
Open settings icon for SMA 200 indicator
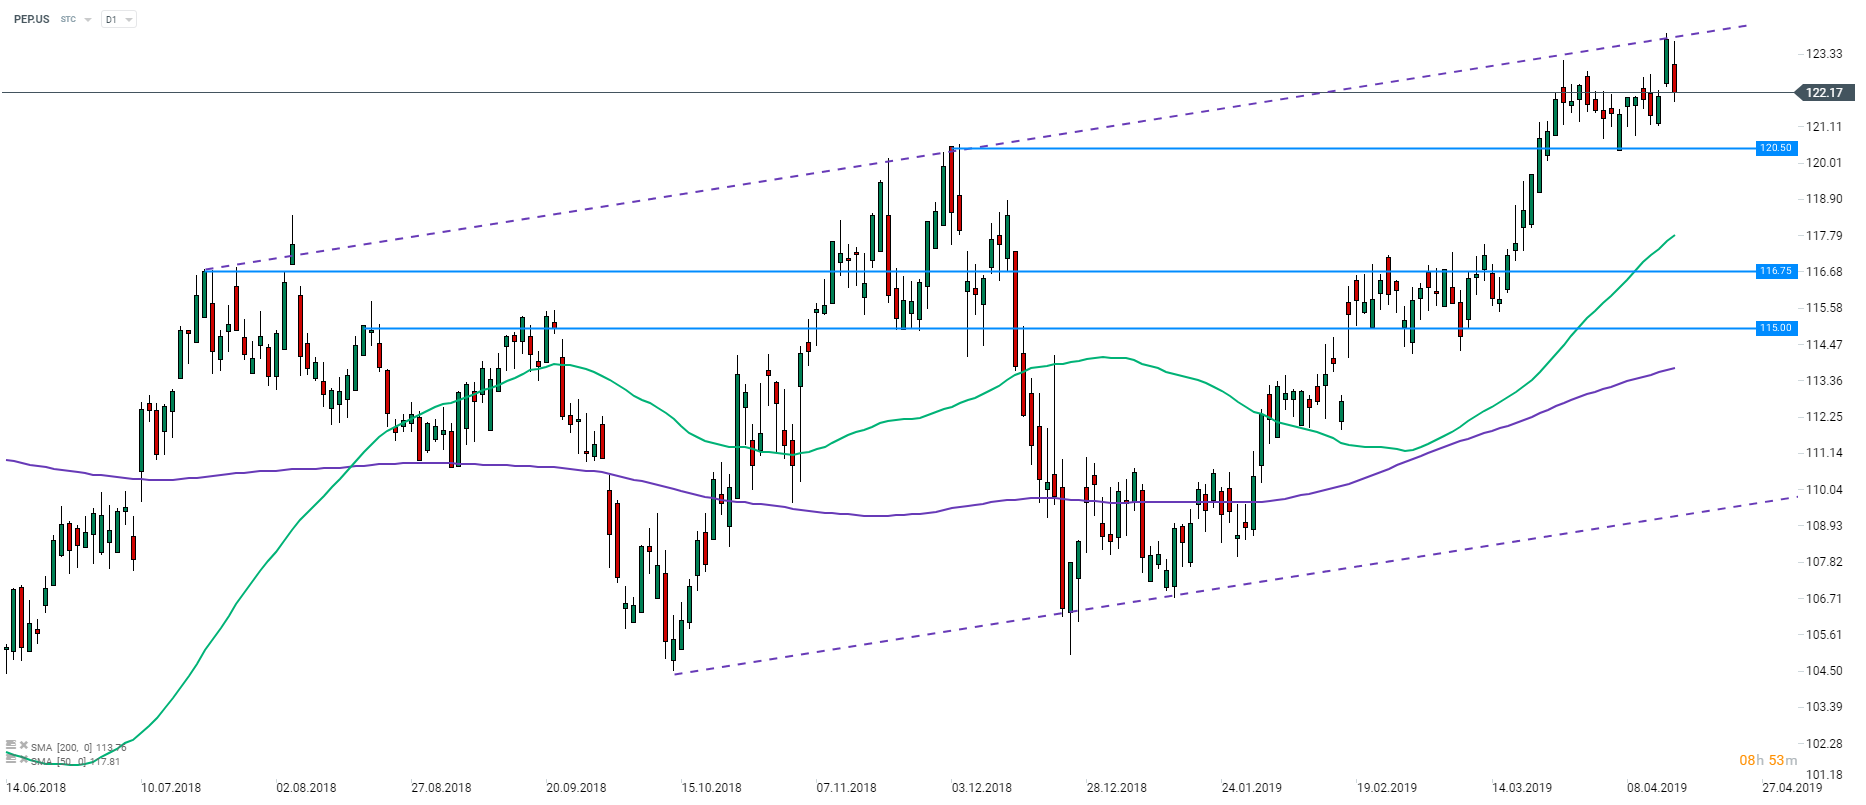click(x=11, y=745)
